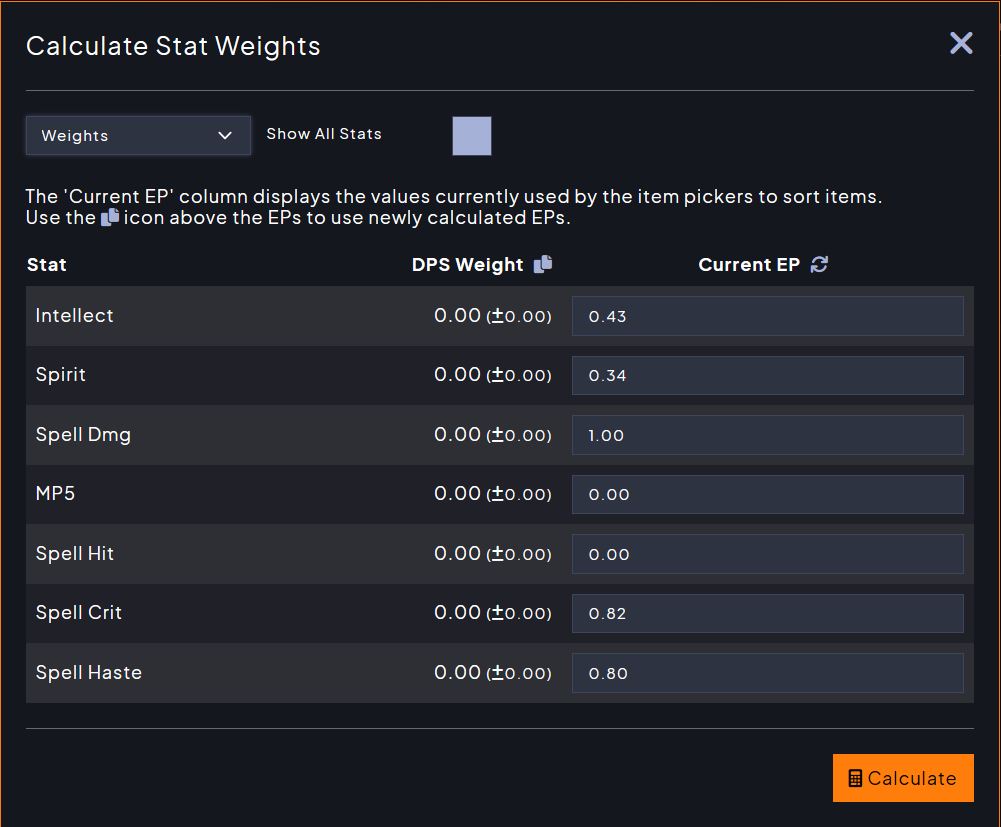Click the Spell Hit Current EP input
1001x827 pixels.
coord(767,554)
